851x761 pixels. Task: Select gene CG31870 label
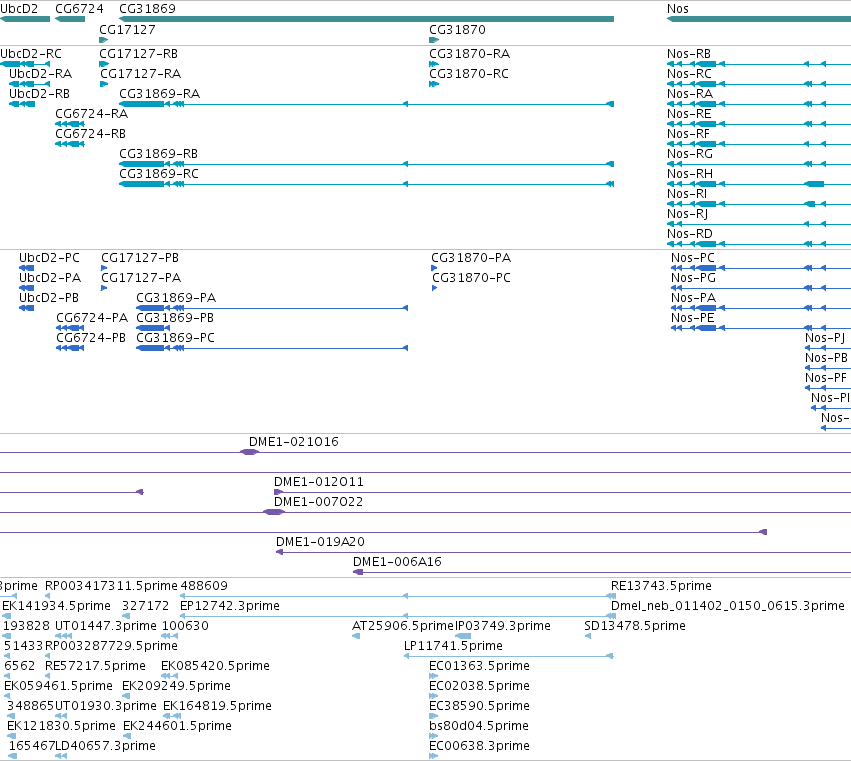pos(457,29)
